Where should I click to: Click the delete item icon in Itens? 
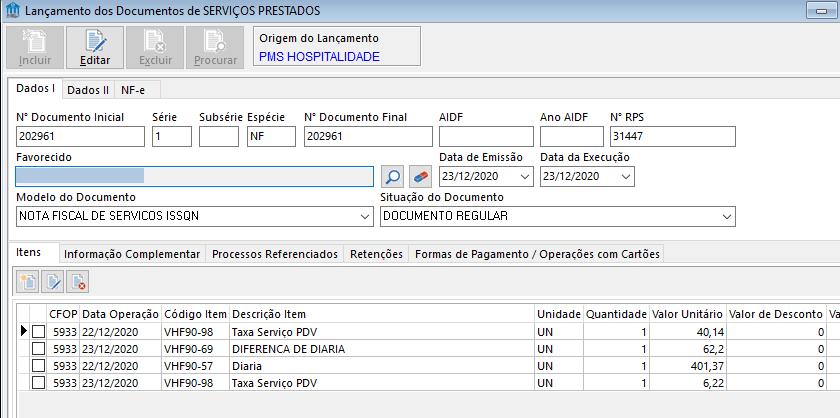click(77, 282)
